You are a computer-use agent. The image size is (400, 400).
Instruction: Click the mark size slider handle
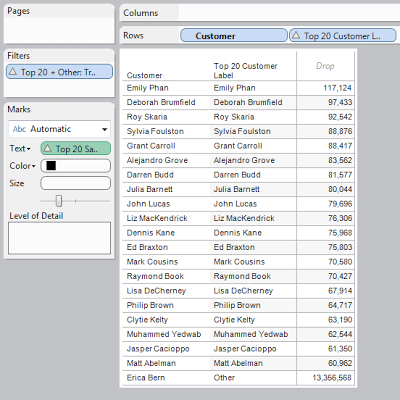pyautogui.click(x=59, y=201)
